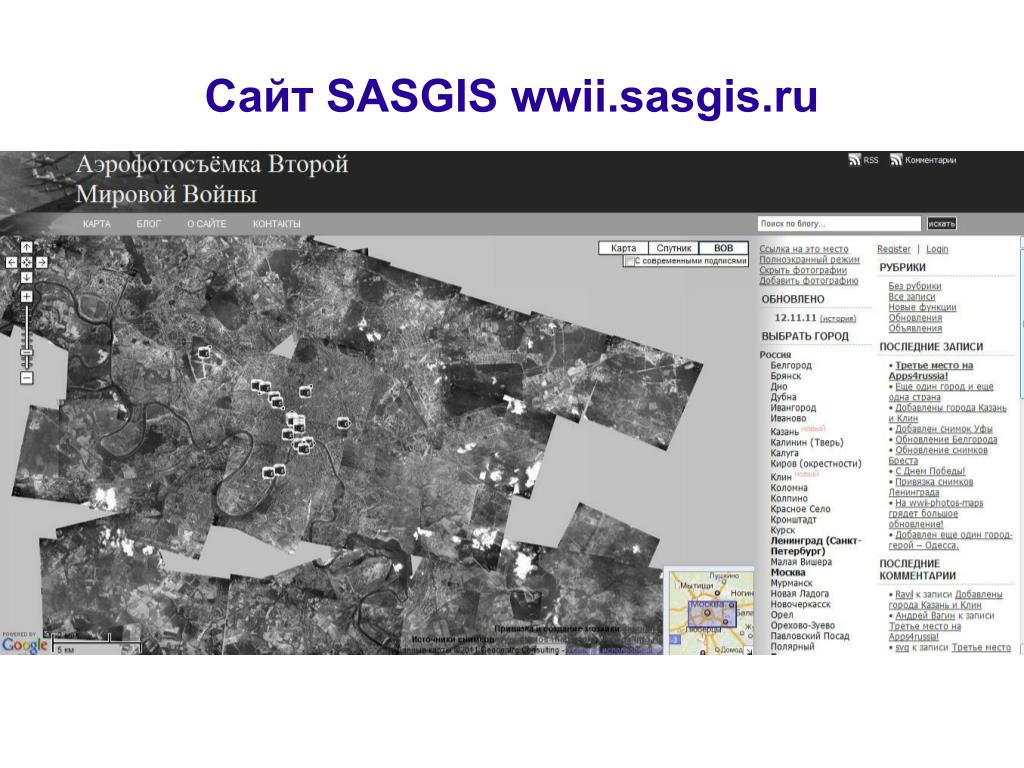Select the city Калинин (Тверь)
The width and height of the screenshot is (1024, 768).
pos(807,442)
